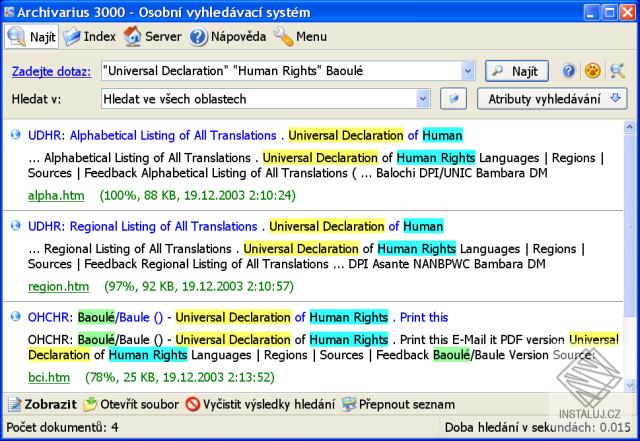Click the magnifier tools icon beside paw
This screenshot has height=441, width=640.
click(618, 71)
